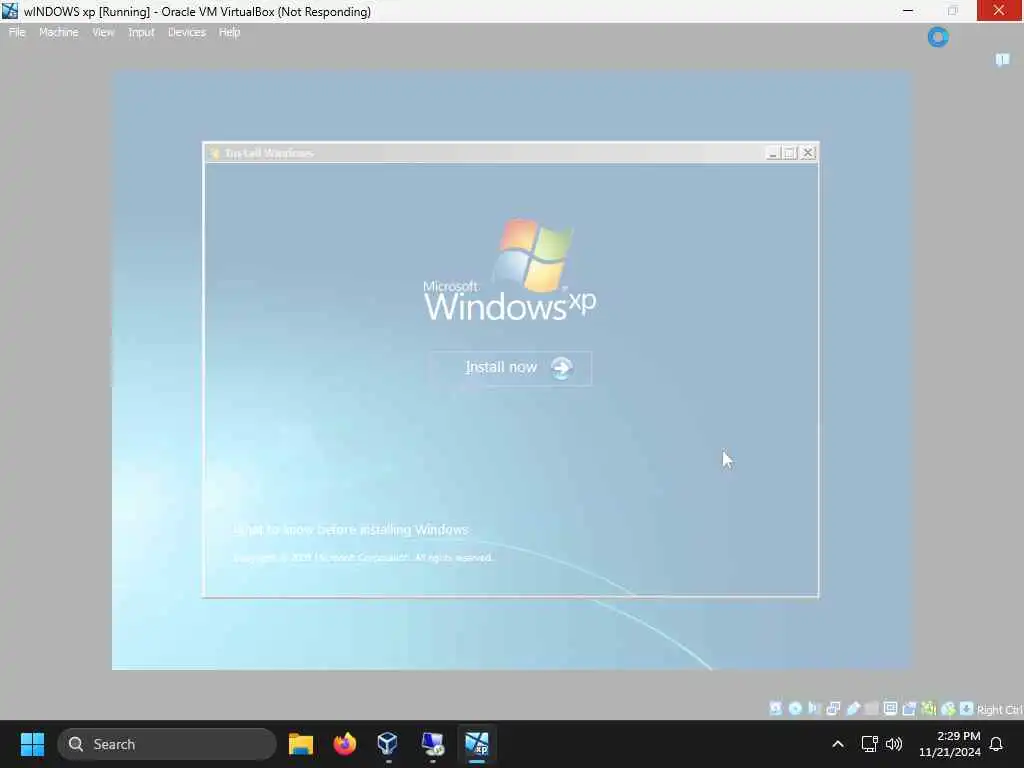Close the VirtualBox VM window
The width and height of the screenshot is (1024, 768).
[999, 11]
